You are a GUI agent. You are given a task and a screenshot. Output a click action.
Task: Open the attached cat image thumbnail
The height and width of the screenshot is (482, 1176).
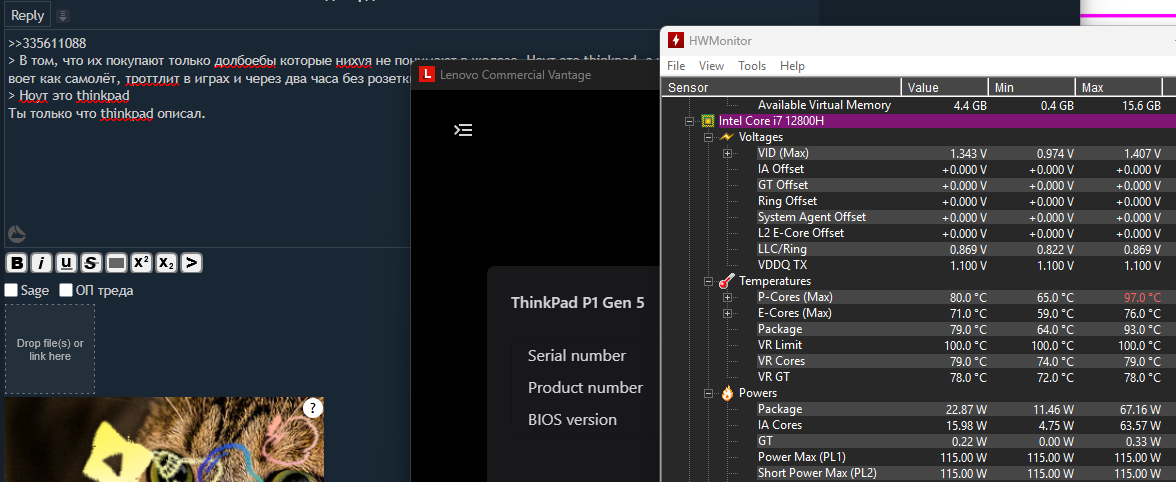coord(164,440)
